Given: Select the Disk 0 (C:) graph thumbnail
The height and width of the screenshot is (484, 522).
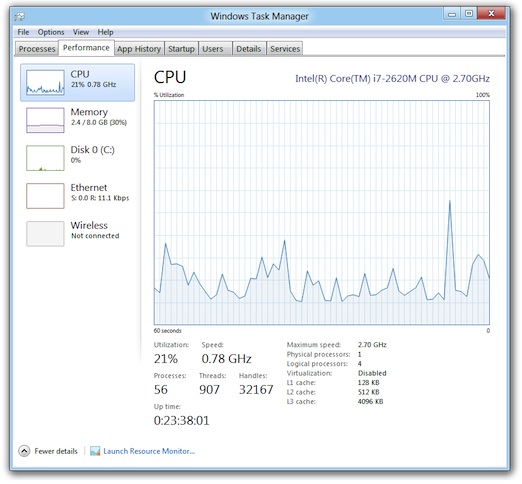Looking at the screenshot, I should click(x=45, y=158).
